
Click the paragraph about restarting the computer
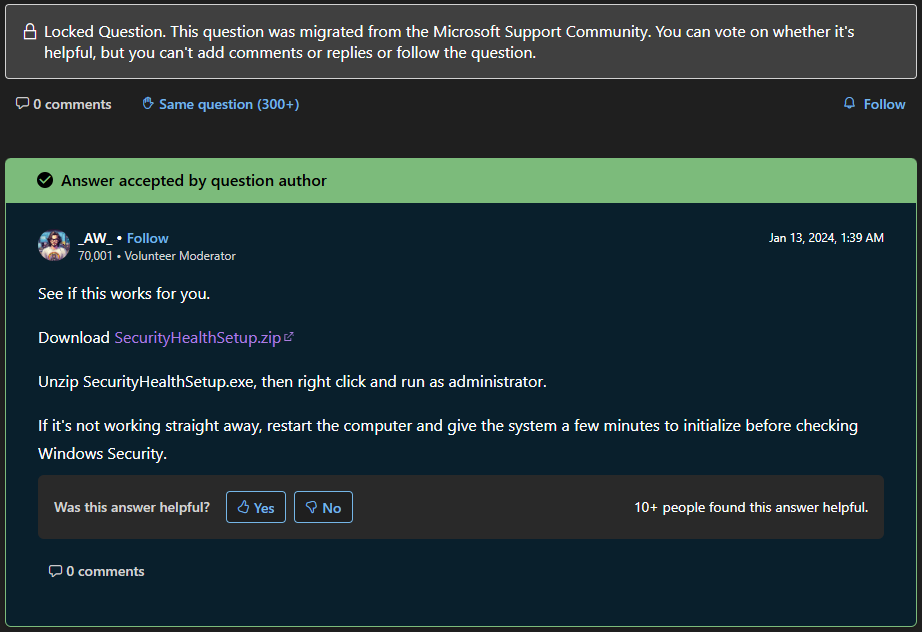(x=448, y=439)
